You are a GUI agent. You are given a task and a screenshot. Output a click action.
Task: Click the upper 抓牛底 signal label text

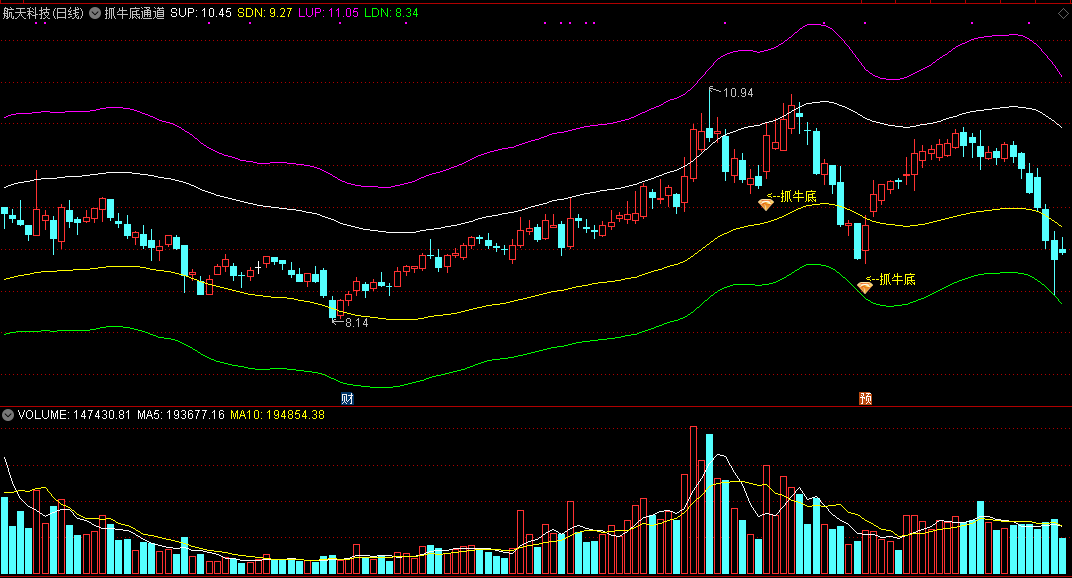coord(799,196)
